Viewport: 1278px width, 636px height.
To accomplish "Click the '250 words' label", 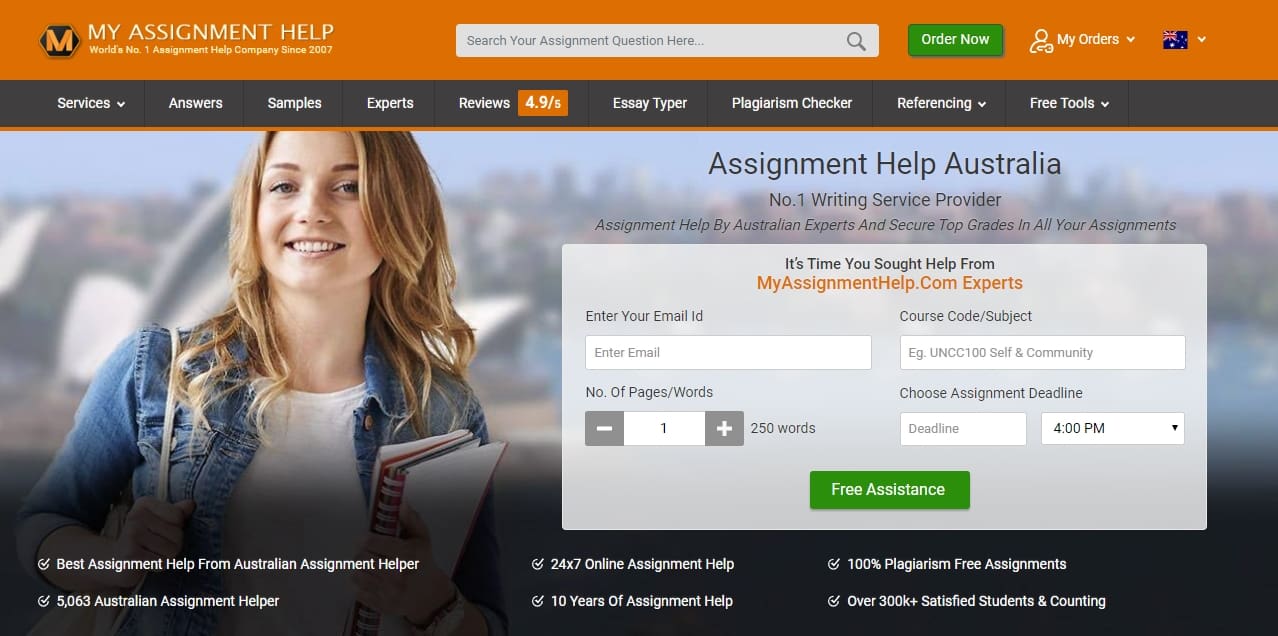I will click(x=783, y=428).
